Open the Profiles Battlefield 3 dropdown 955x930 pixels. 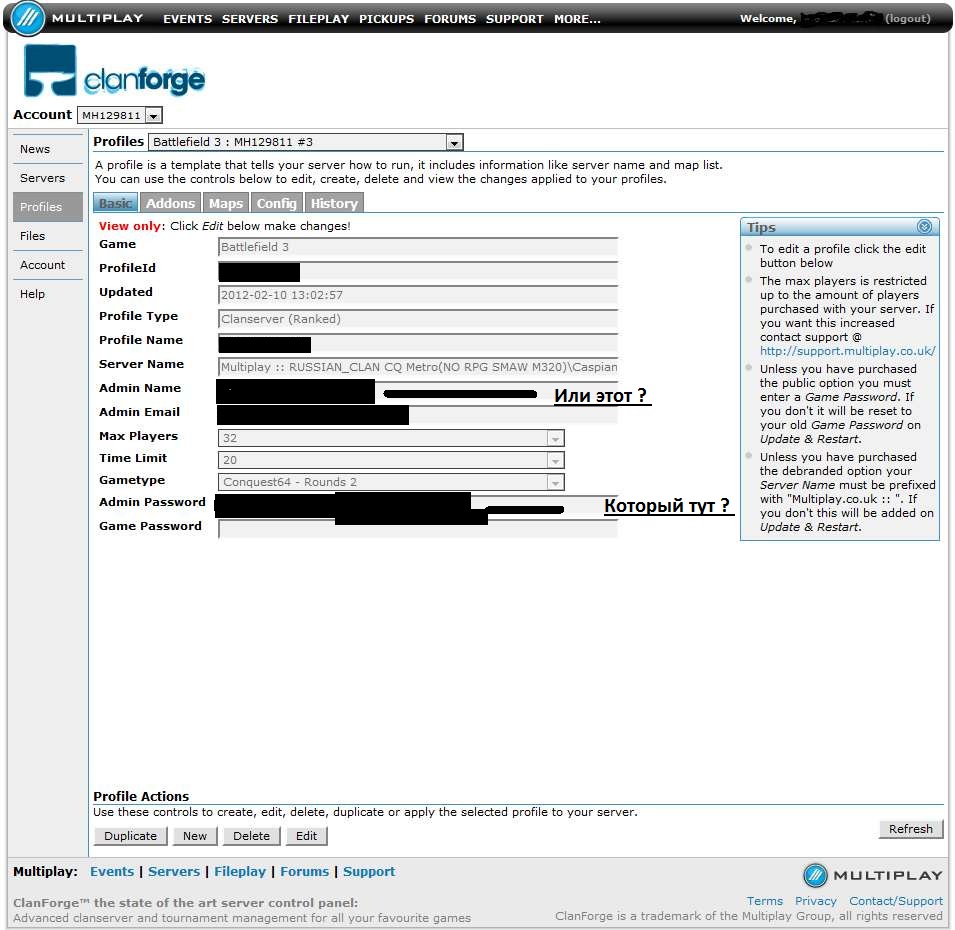pos(306,142)
